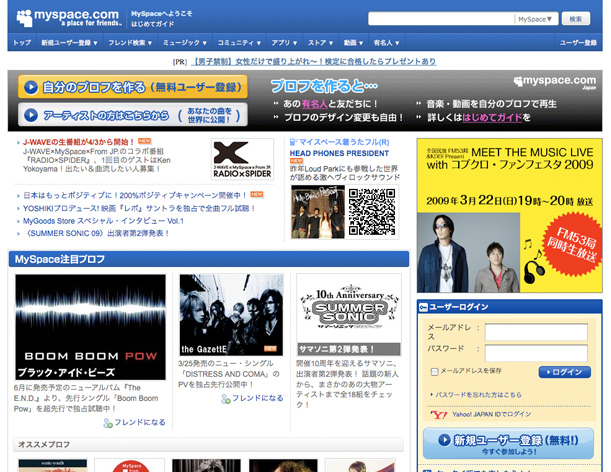Expand the ミュージック nav menu

(185, 42)
